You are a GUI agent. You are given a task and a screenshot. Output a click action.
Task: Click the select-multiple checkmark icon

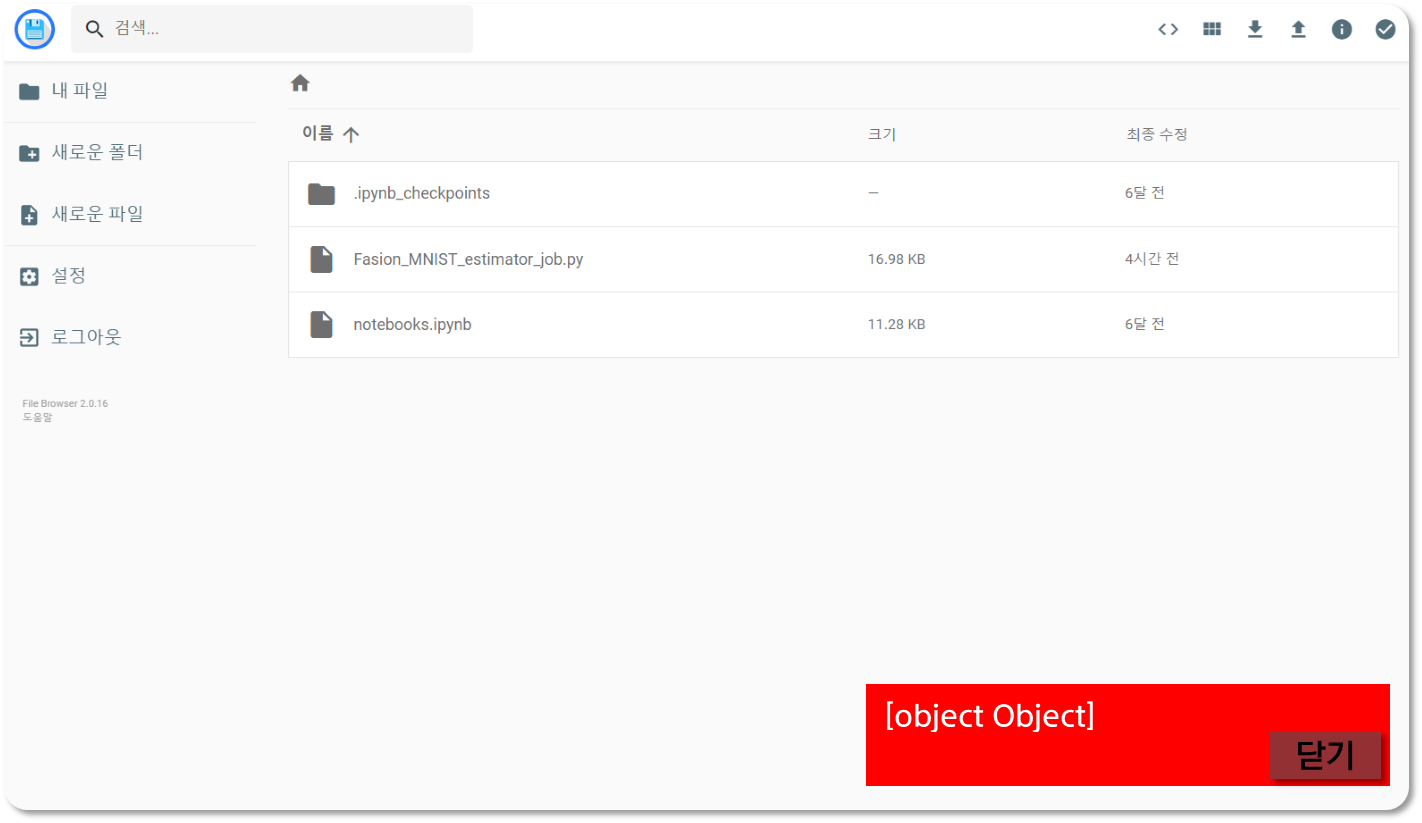click(1385, 29)
